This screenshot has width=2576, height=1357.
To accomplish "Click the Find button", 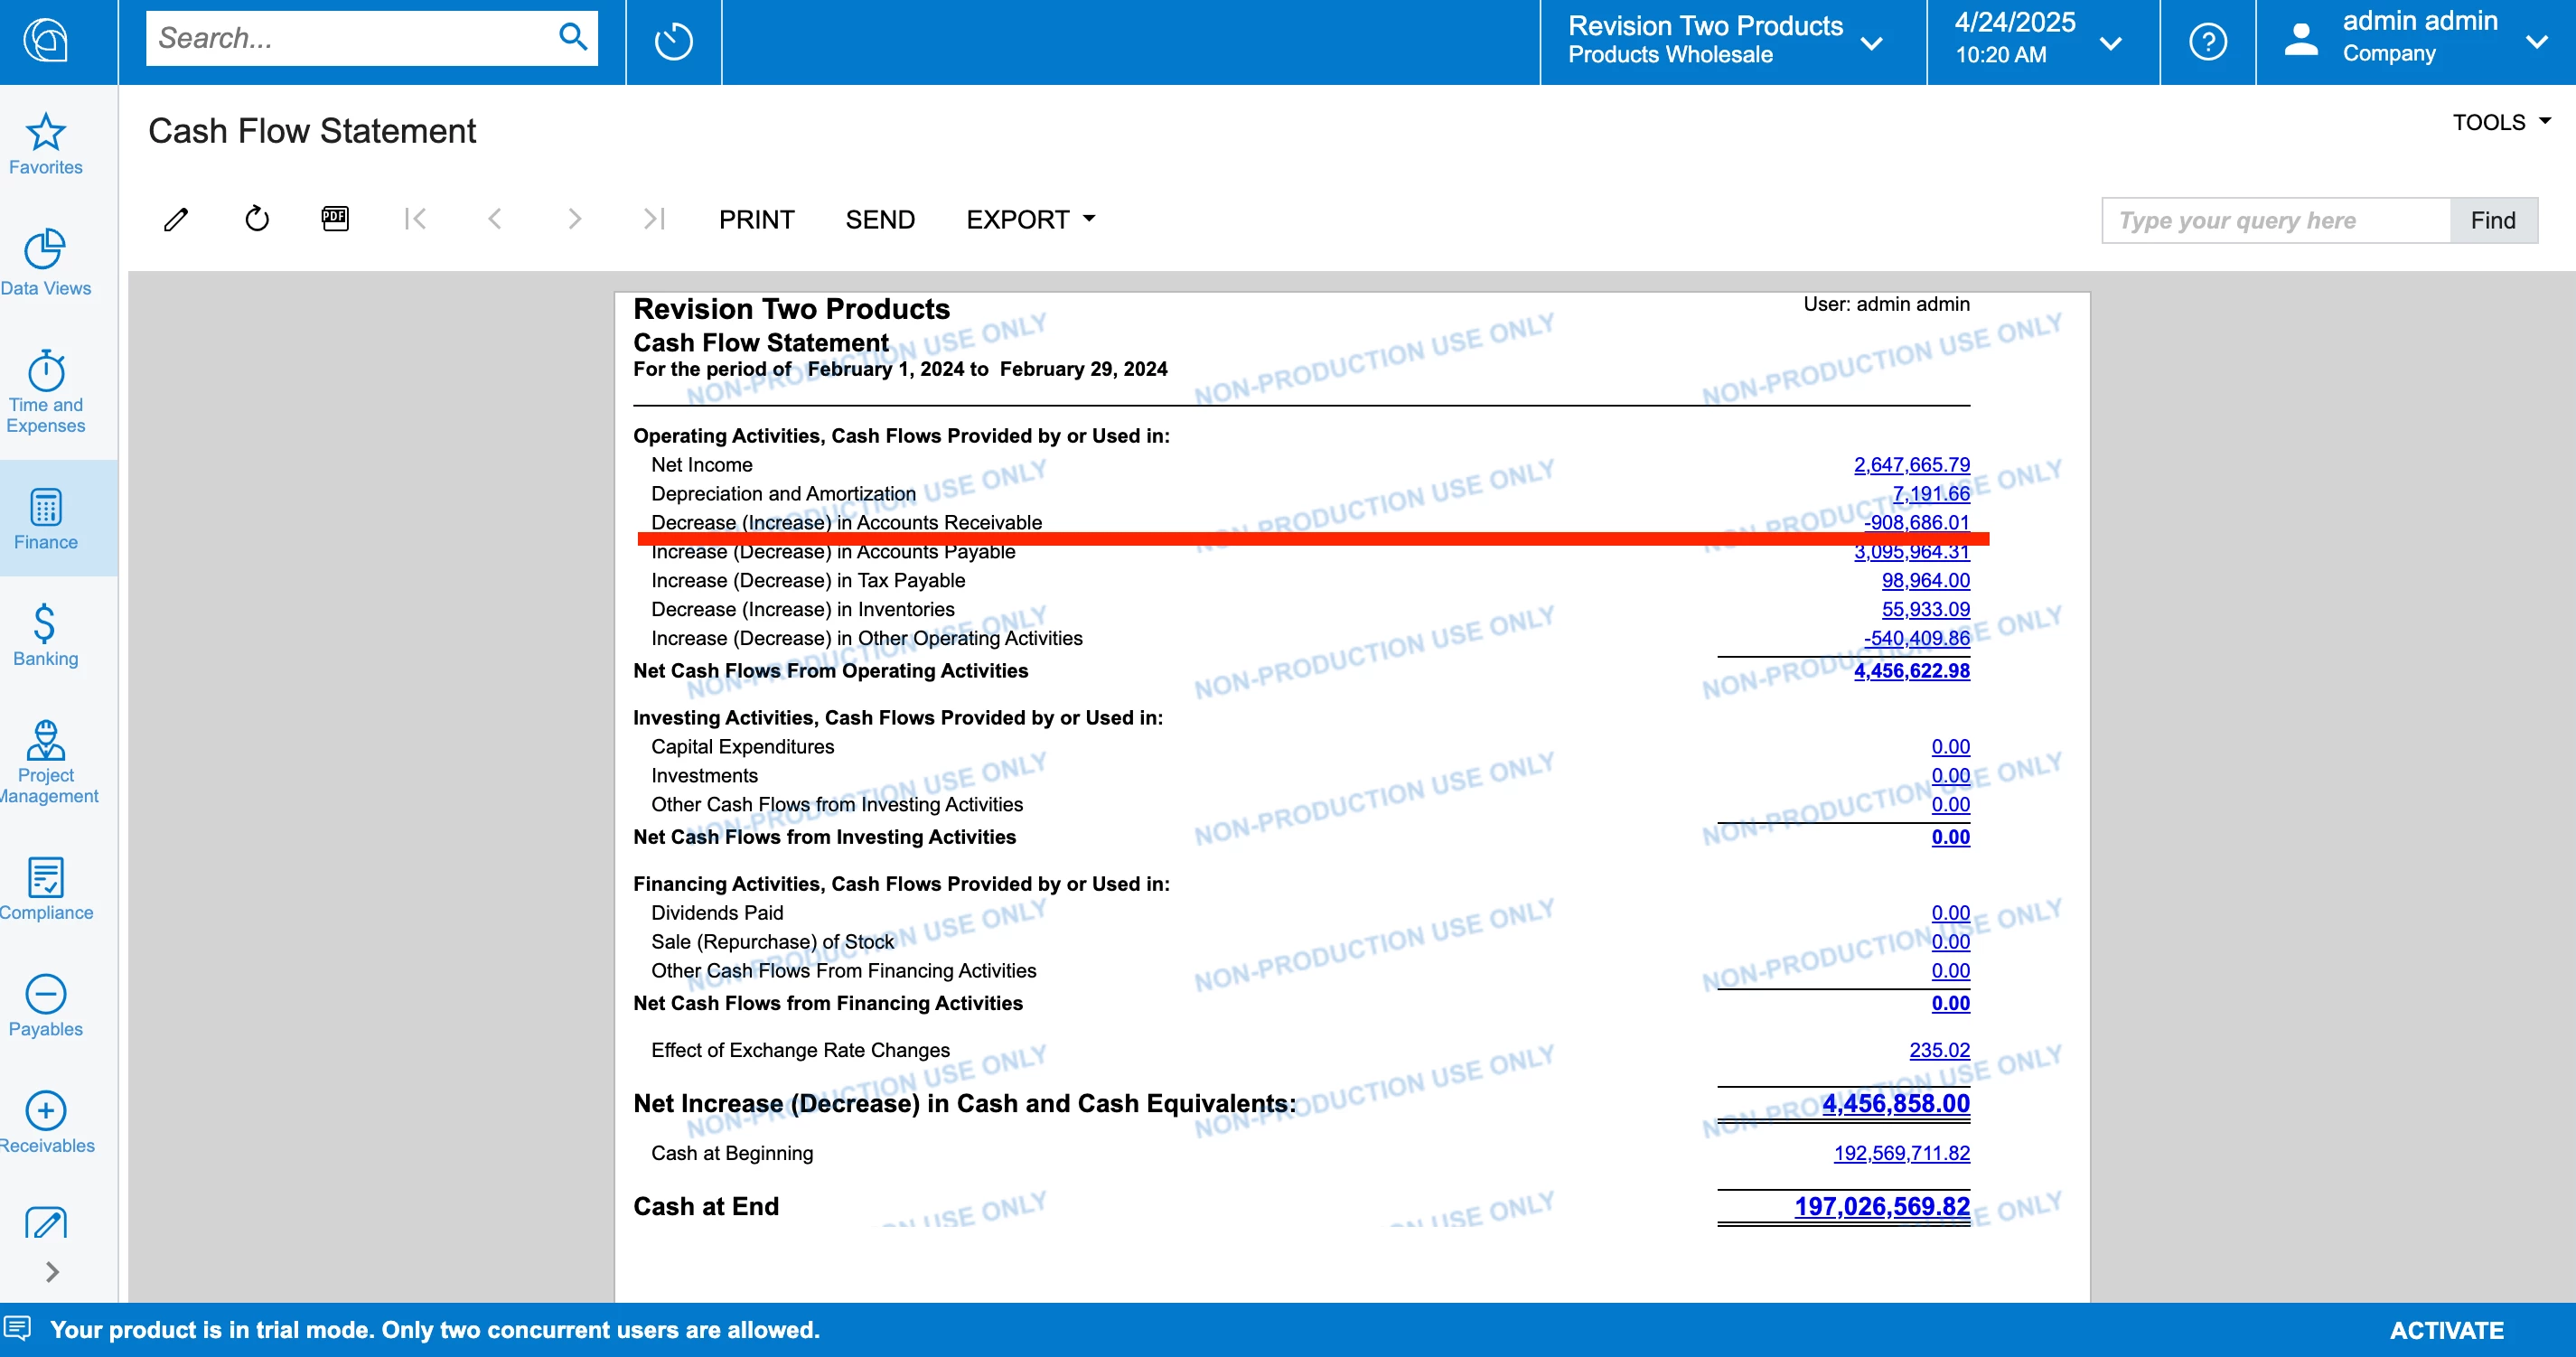I will coord(2492,220).
